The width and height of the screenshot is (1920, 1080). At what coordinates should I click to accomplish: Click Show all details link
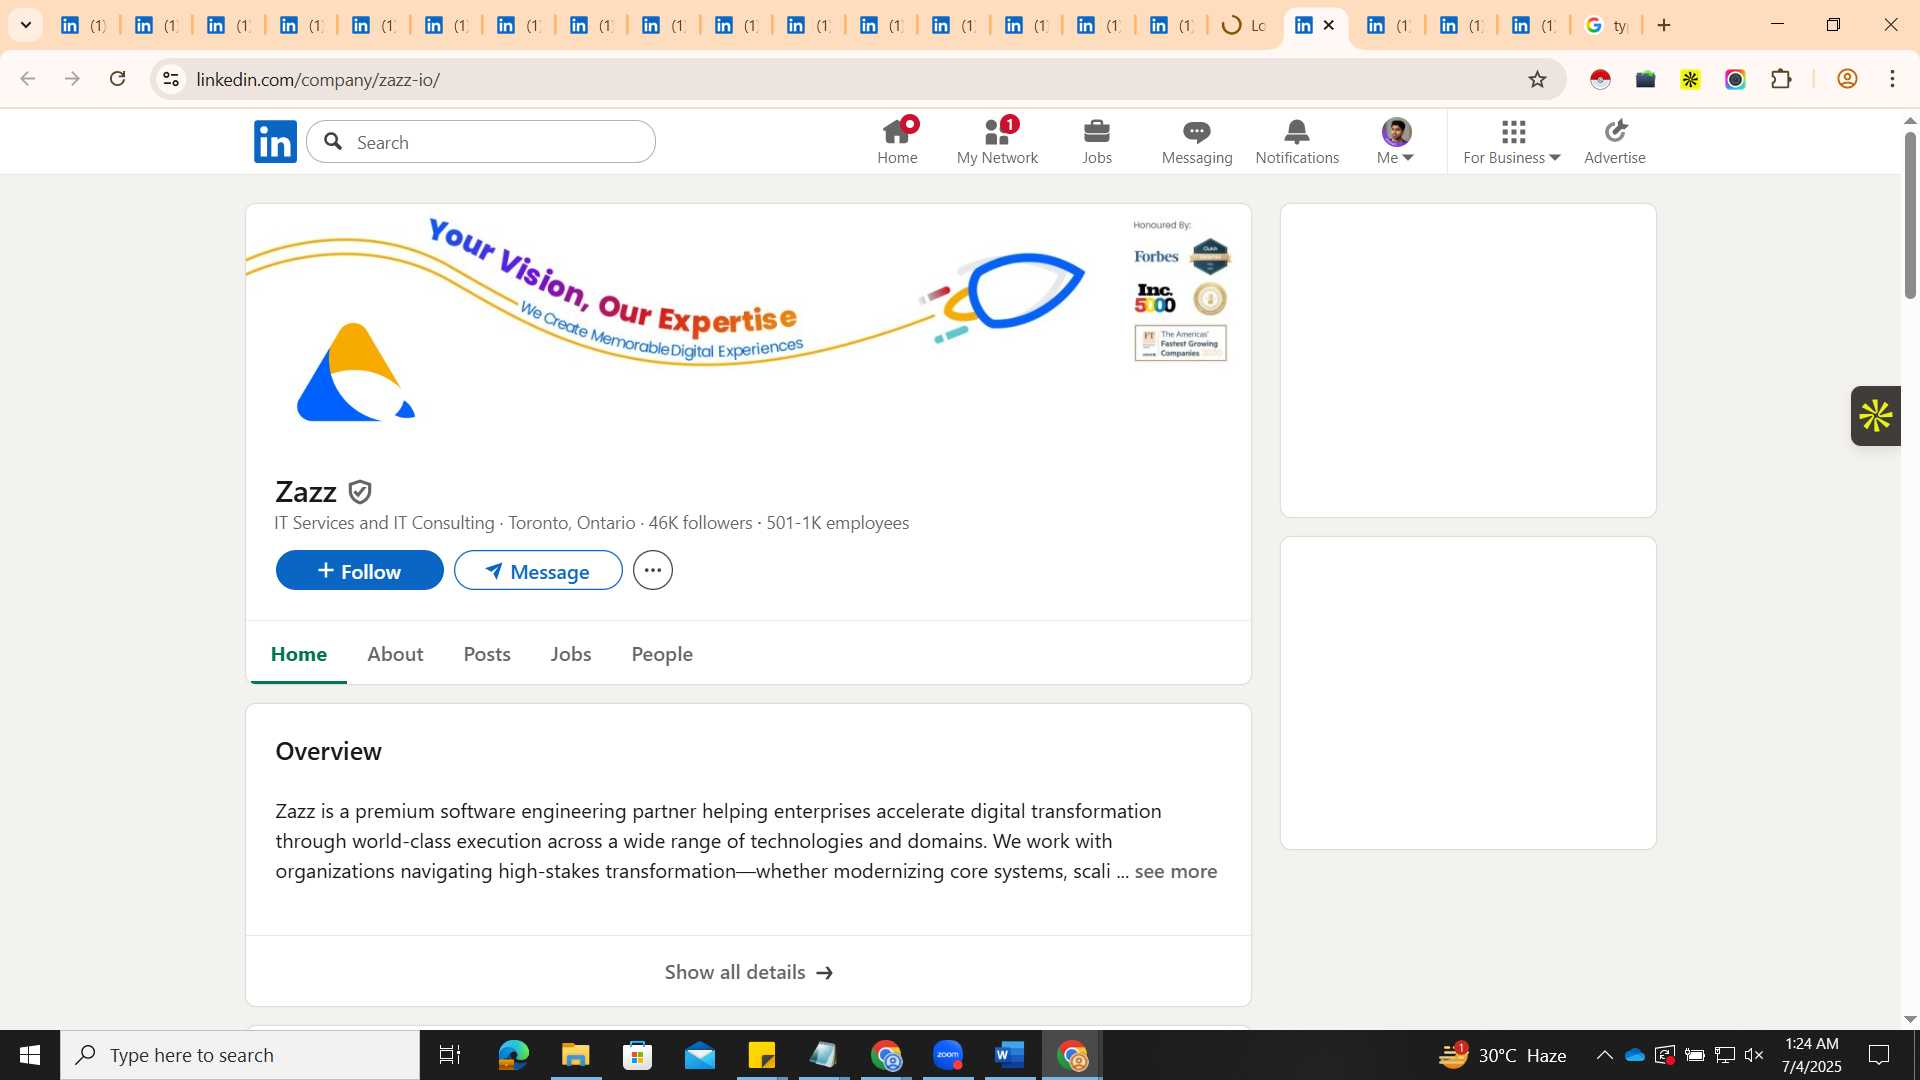(x=749, y=972)
